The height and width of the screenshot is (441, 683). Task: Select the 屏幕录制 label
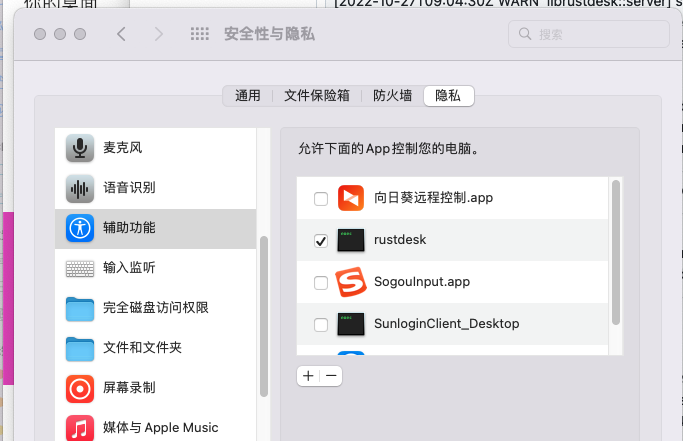(129, 388)
